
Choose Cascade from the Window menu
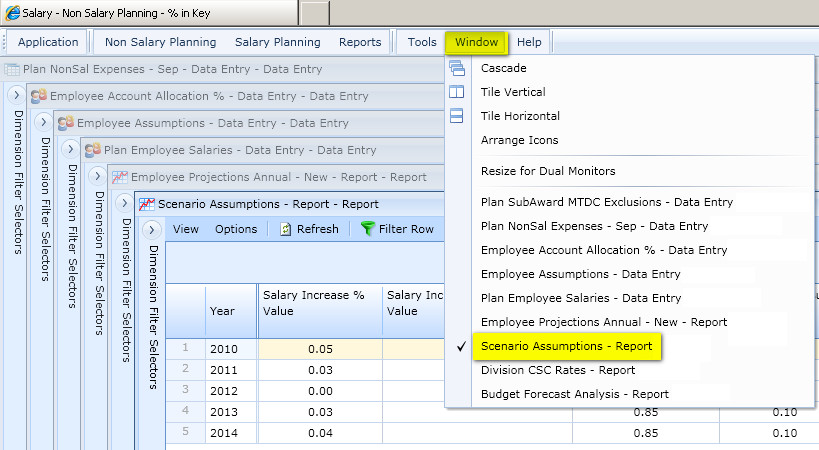coord(504,68)
